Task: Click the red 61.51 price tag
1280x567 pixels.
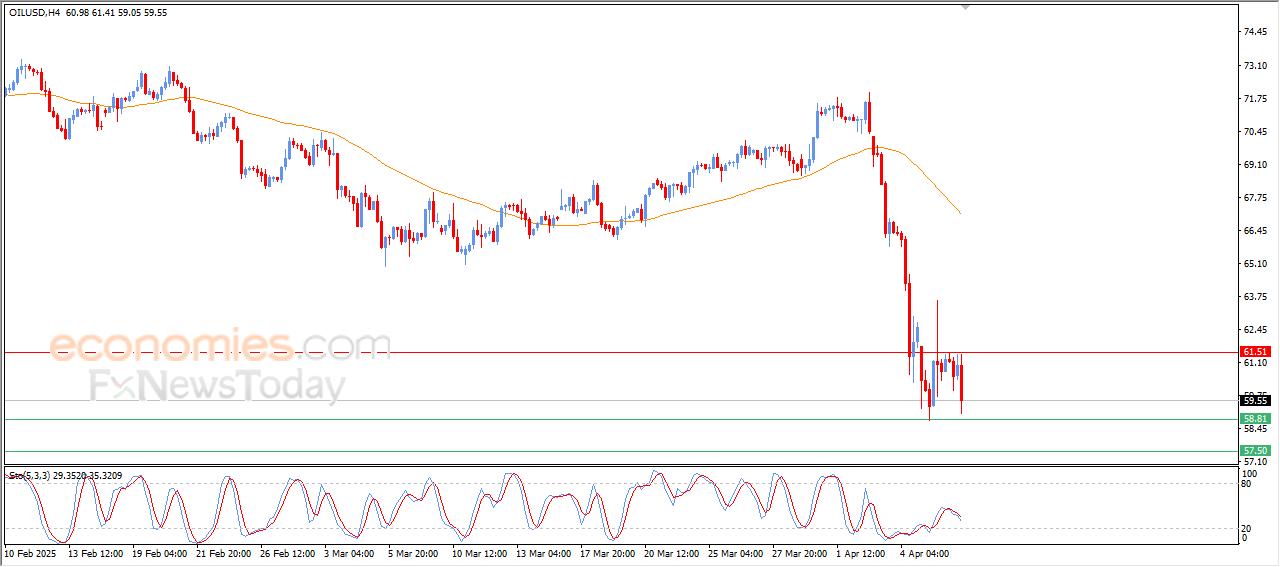Action: click(1255, 352)
